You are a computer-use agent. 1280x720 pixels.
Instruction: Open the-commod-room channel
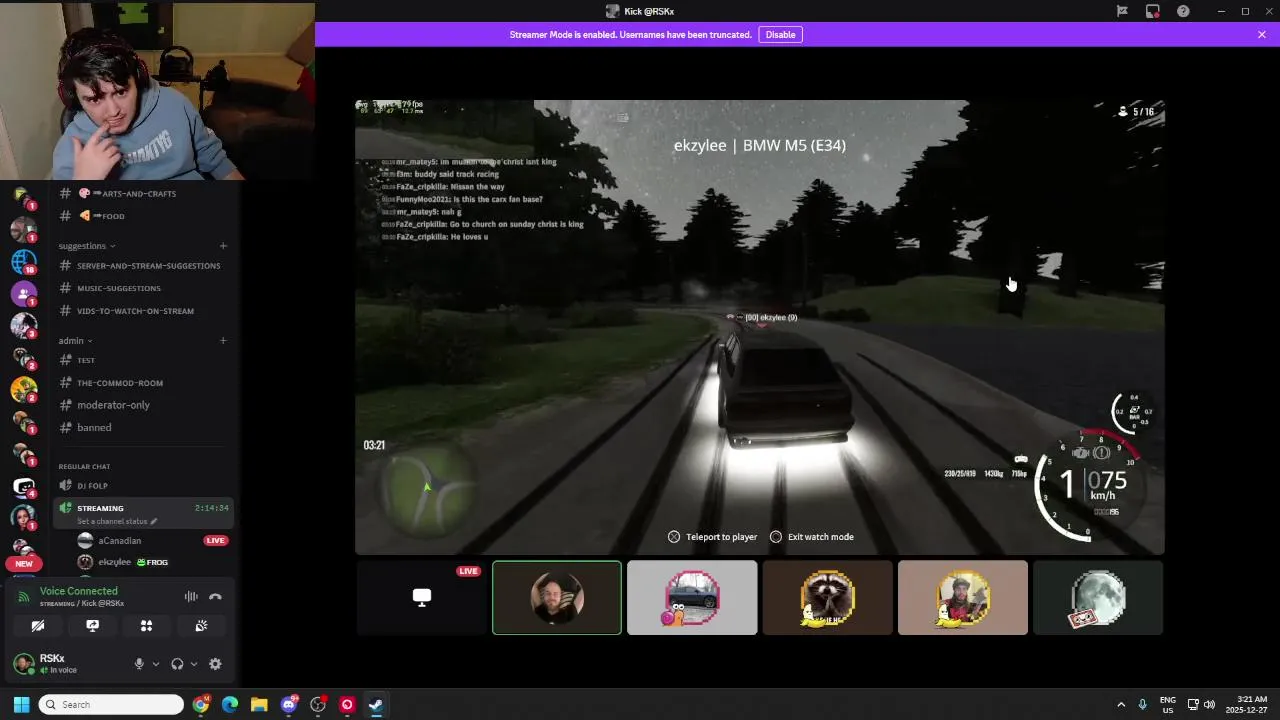pyautogui.click(x=143, y=383)
